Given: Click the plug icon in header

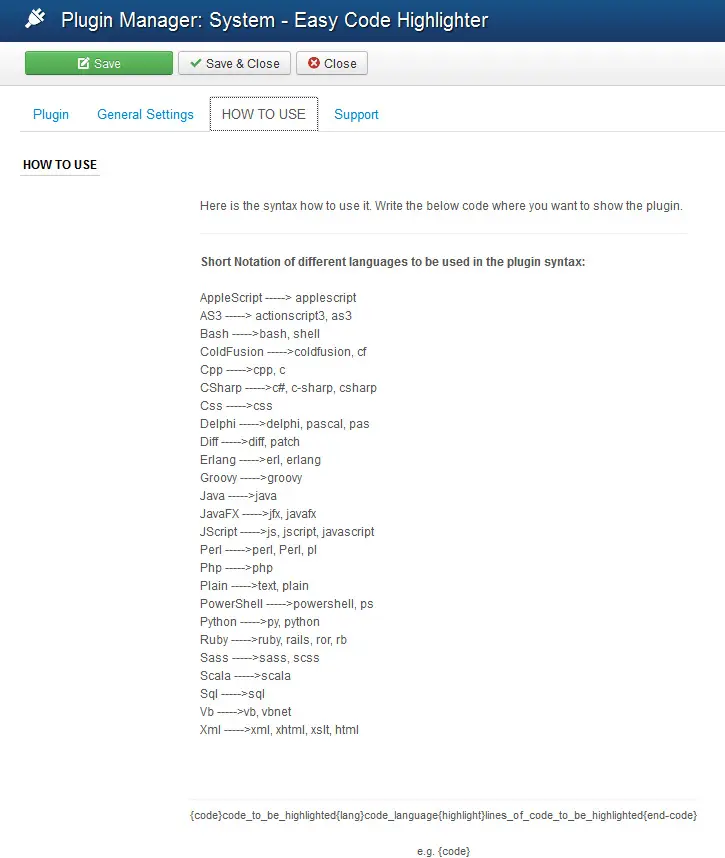Looking at the screenshot, I should pyautogui.click(x=35, y=19).
